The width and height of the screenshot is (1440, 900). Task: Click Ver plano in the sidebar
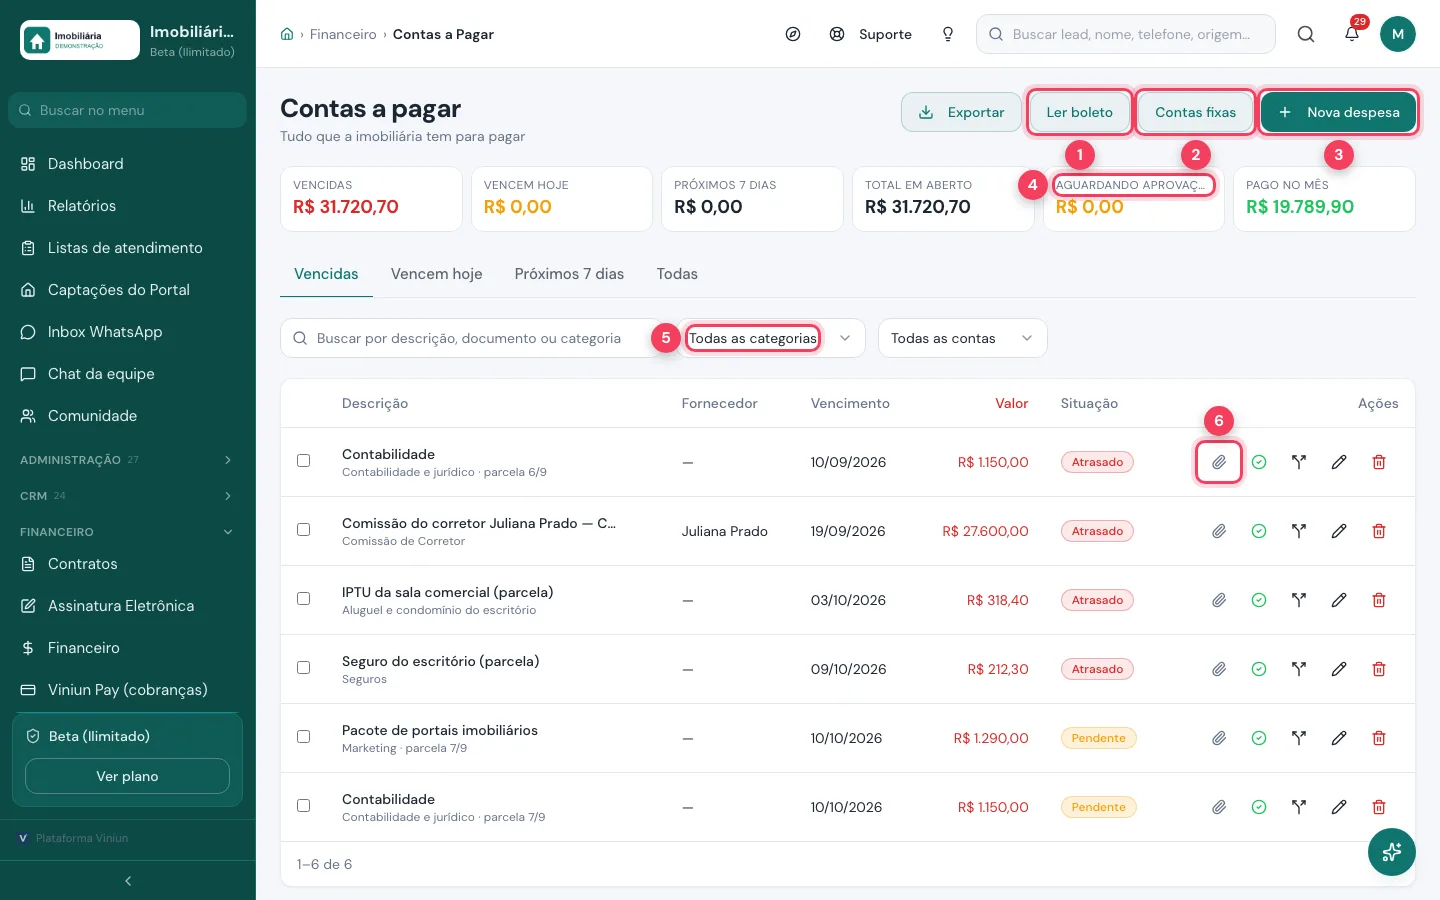pyautogui.click(x=127, y=776)
